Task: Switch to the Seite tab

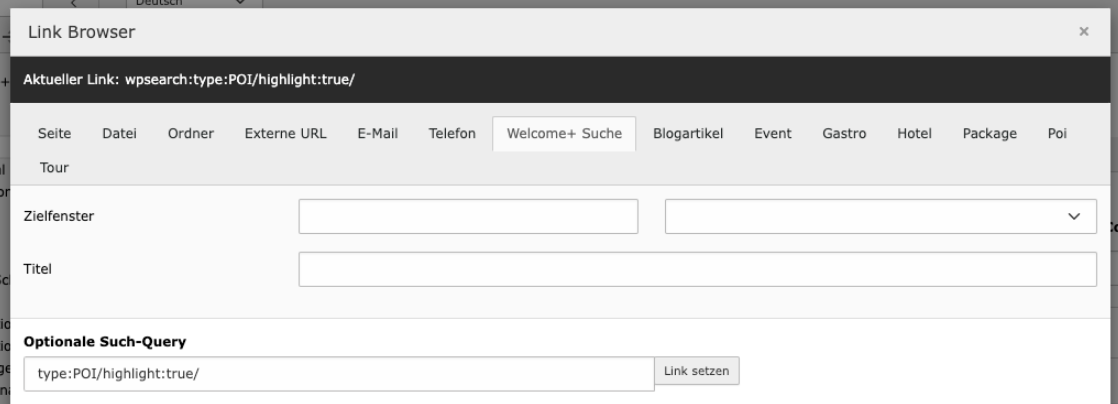Action: 54,134
